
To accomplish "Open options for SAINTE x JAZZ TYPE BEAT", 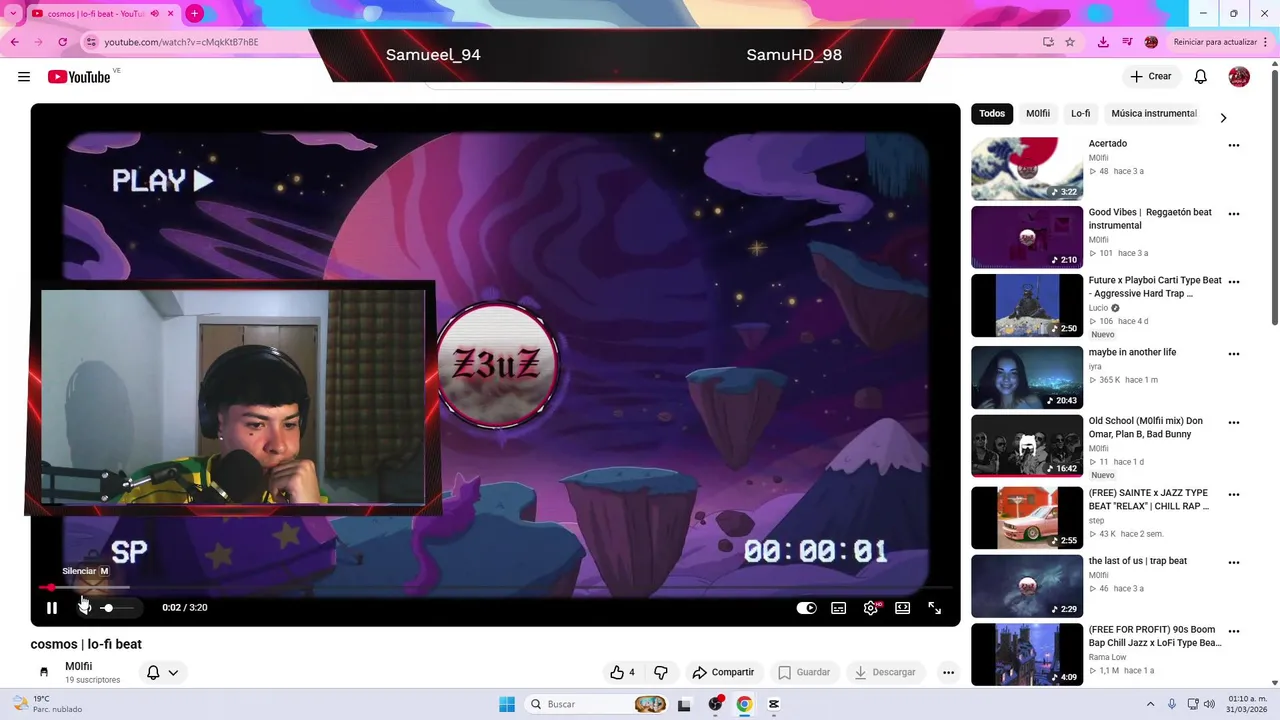I will tap(1234, 494).
